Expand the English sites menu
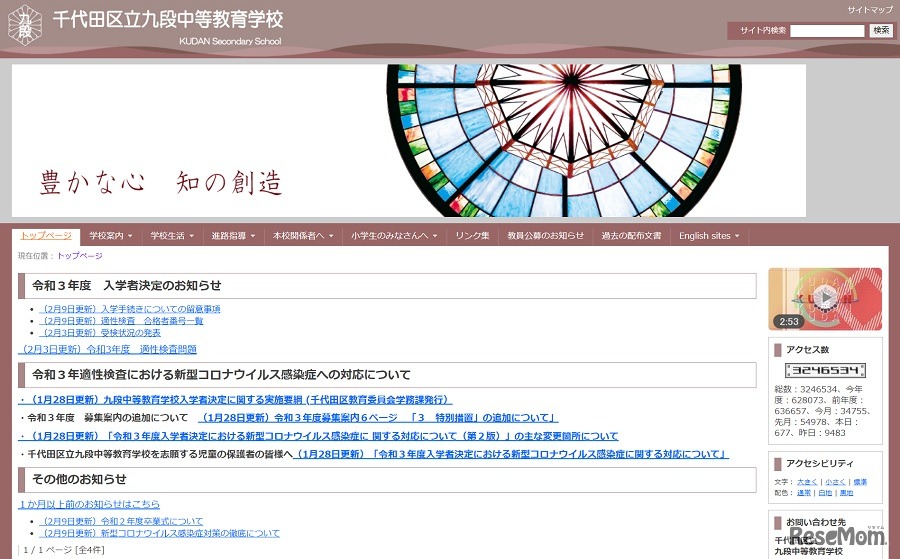The image size is (900, 559). click(709, 236)
